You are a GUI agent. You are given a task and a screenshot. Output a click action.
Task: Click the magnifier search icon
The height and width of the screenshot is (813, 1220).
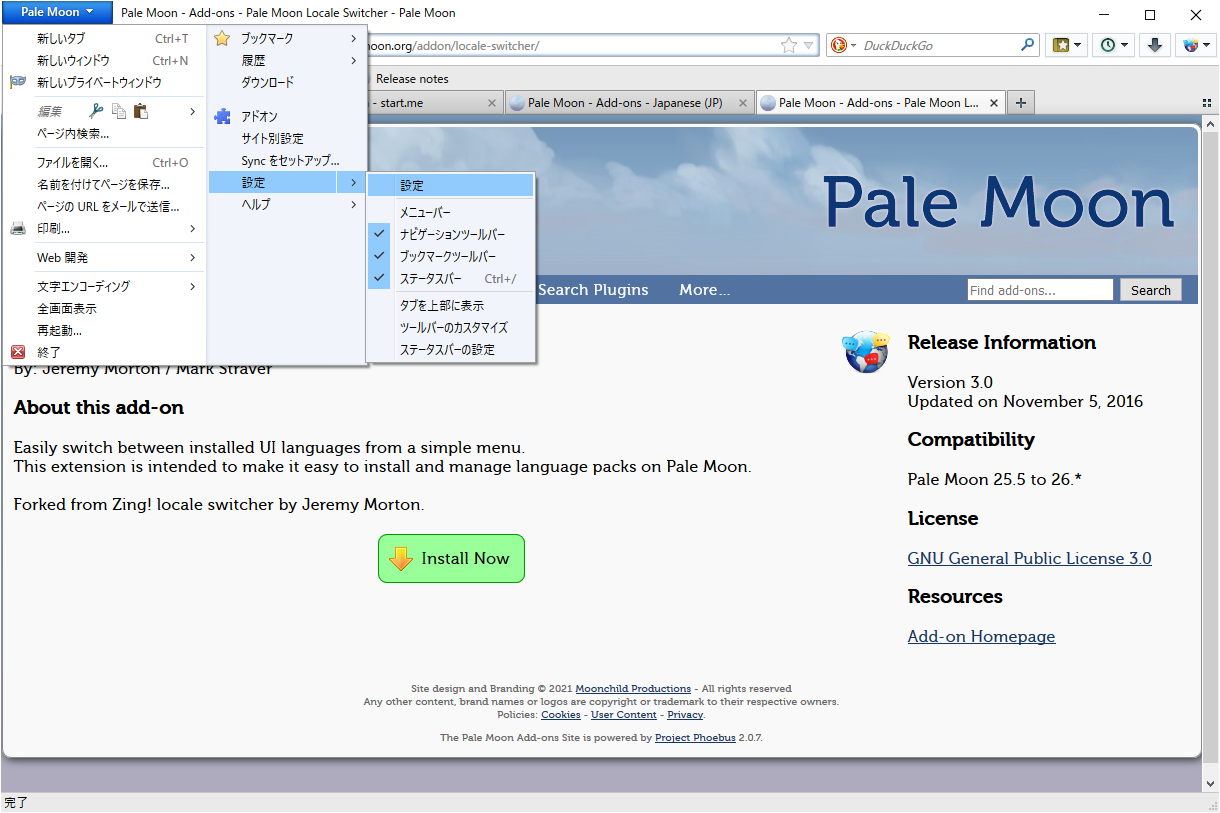pyautogui.click(x=1028, y=45)
